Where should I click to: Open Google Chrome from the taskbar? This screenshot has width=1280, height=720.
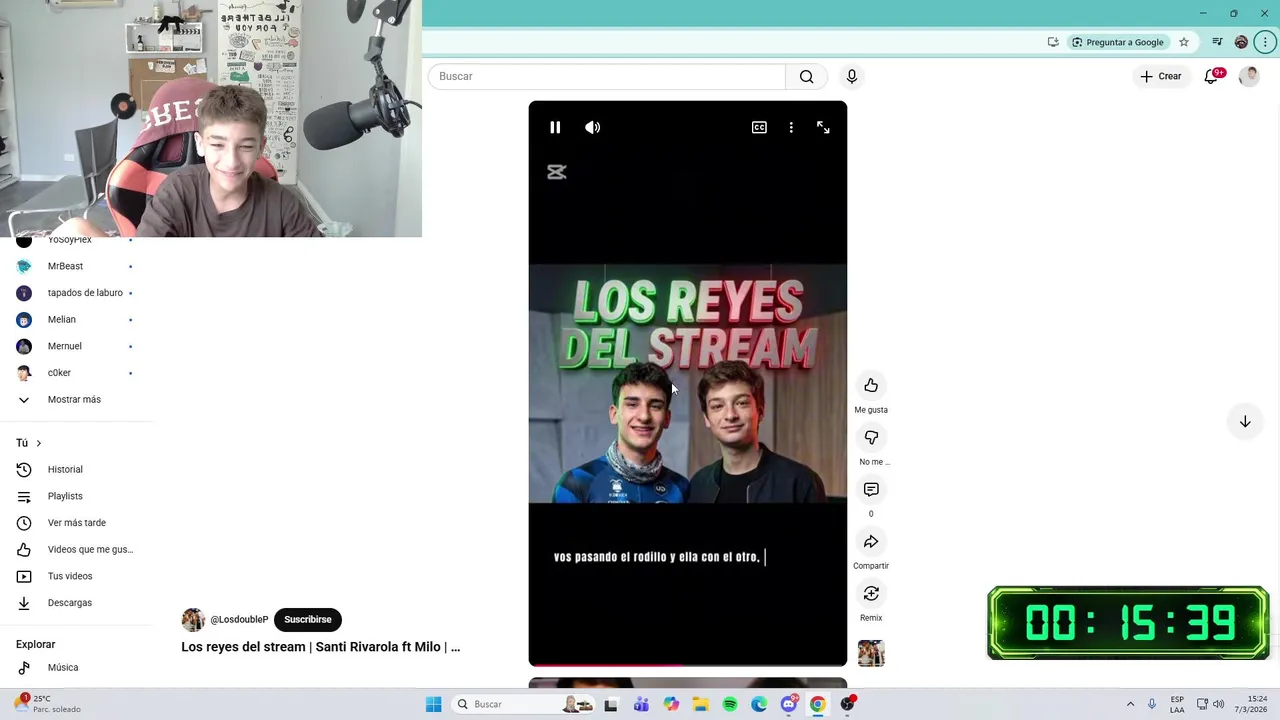(x=818, y=704)
